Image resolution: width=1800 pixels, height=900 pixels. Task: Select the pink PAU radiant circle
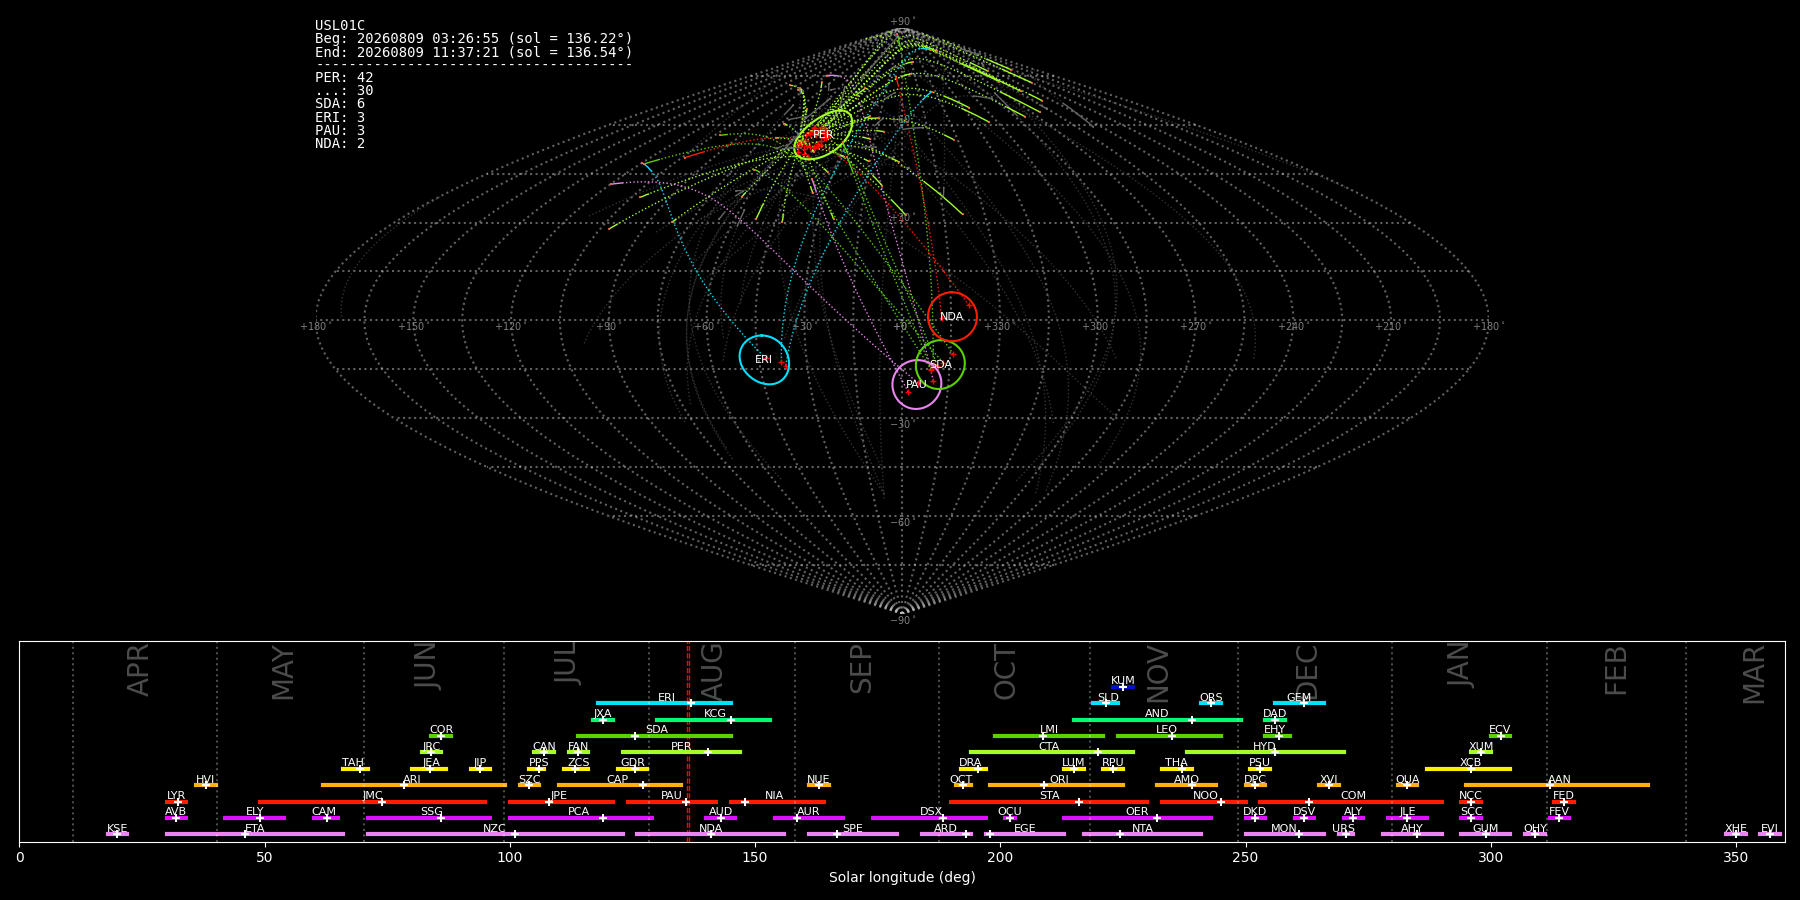(x=916, y=385)
